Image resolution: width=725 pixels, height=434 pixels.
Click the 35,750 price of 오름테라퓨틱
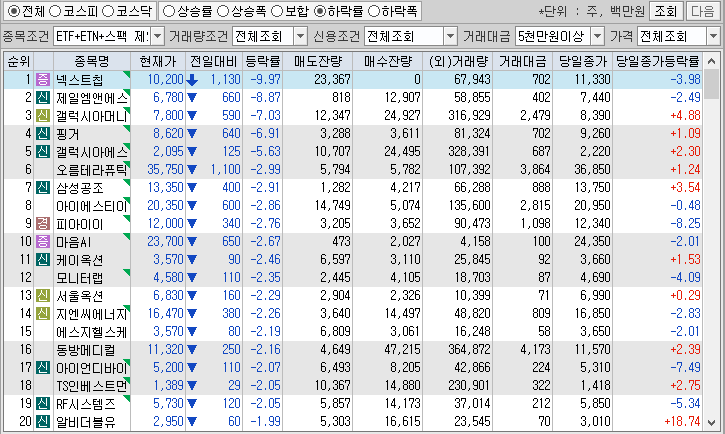(x=165, y=170)
